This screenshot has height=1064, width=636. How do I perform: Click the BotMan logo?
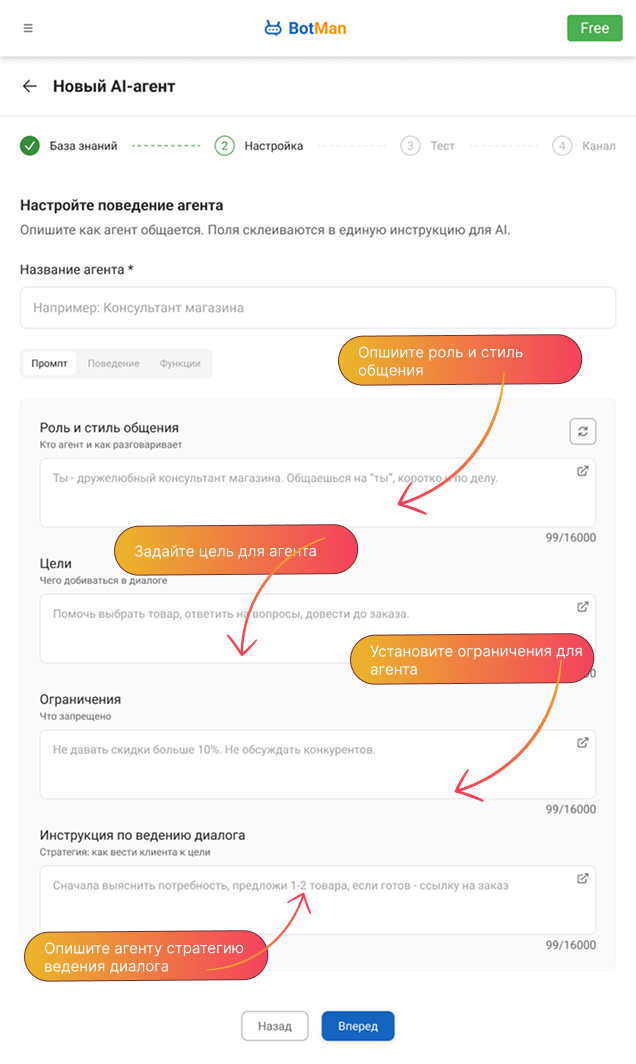[x=305, y=28]
